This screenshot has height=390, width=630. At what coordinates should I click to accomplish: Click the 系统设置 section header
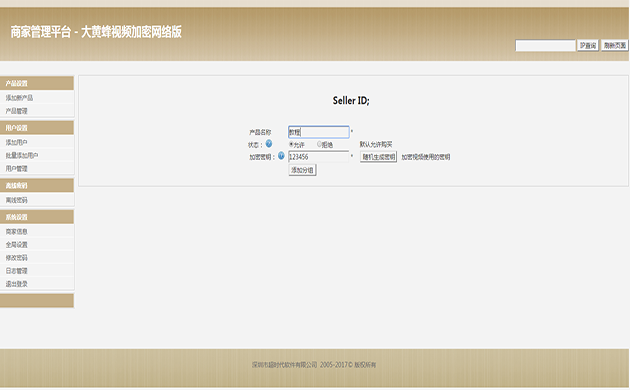point(37,217)
